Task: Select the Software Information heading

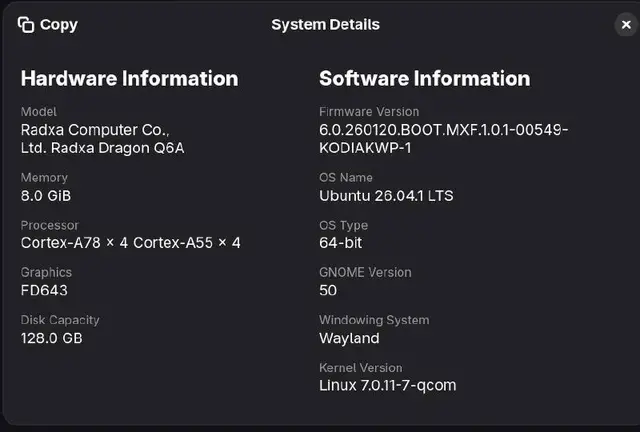Action: click(424, 78)
